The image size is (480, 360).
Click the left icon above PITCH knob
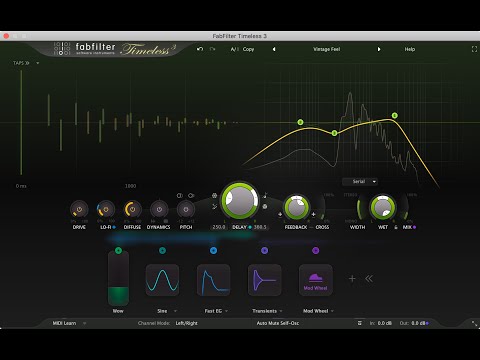pos(180,195)
